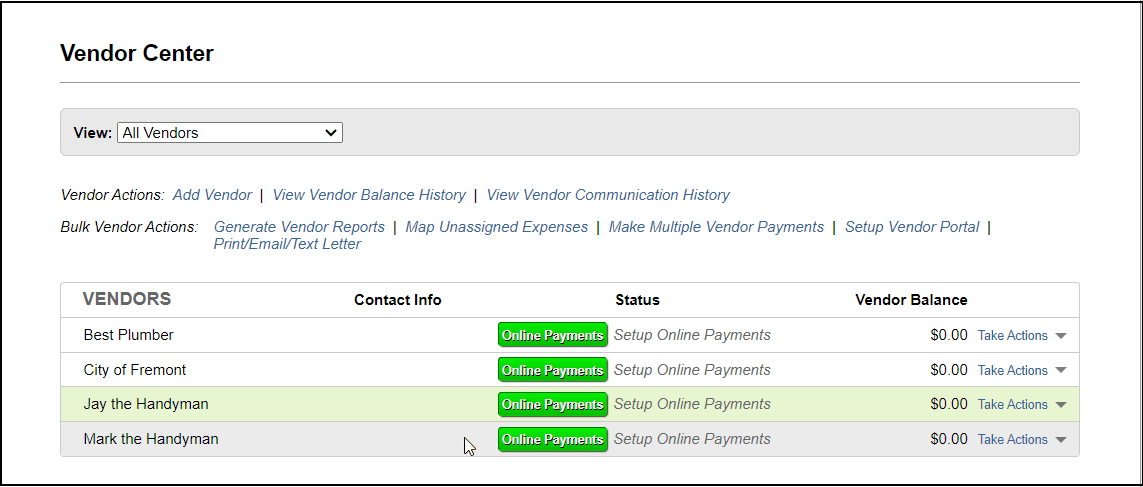The image size is (1143, 487).
Task: Click Generate Vendor Reports link
Action: (x=299, y=227)
